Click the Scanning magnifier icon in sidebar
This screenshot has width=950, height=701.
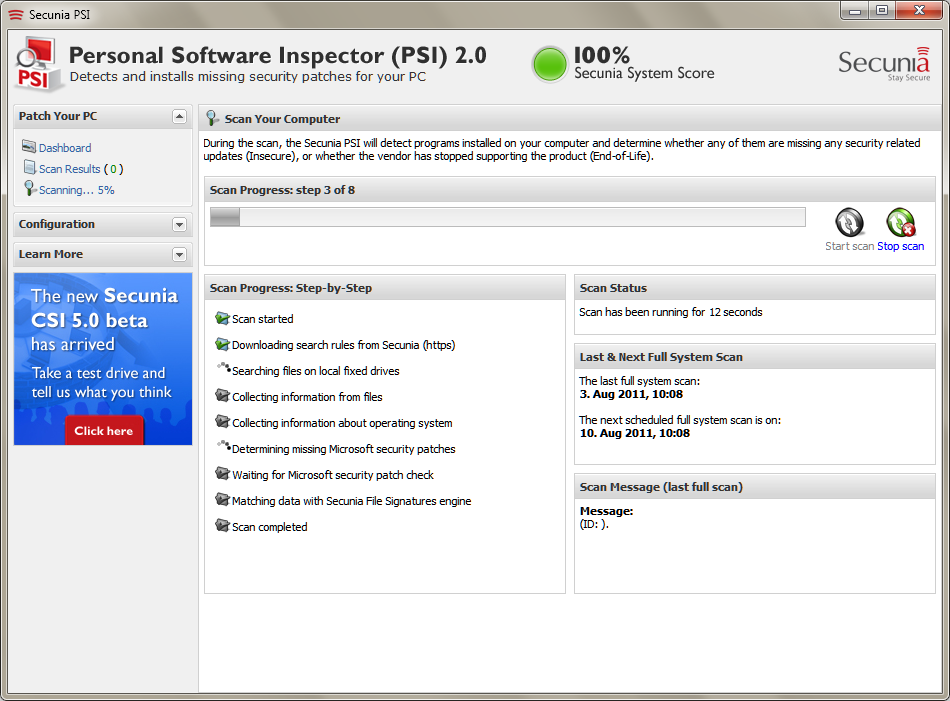click(29, 188)
